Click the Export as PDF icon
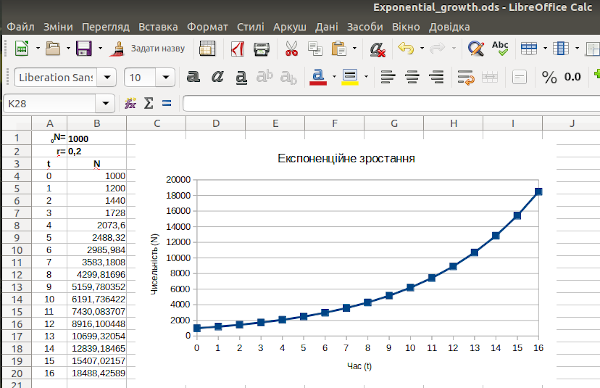This screenshot has width=600, height=388. [x=237, y=49]
